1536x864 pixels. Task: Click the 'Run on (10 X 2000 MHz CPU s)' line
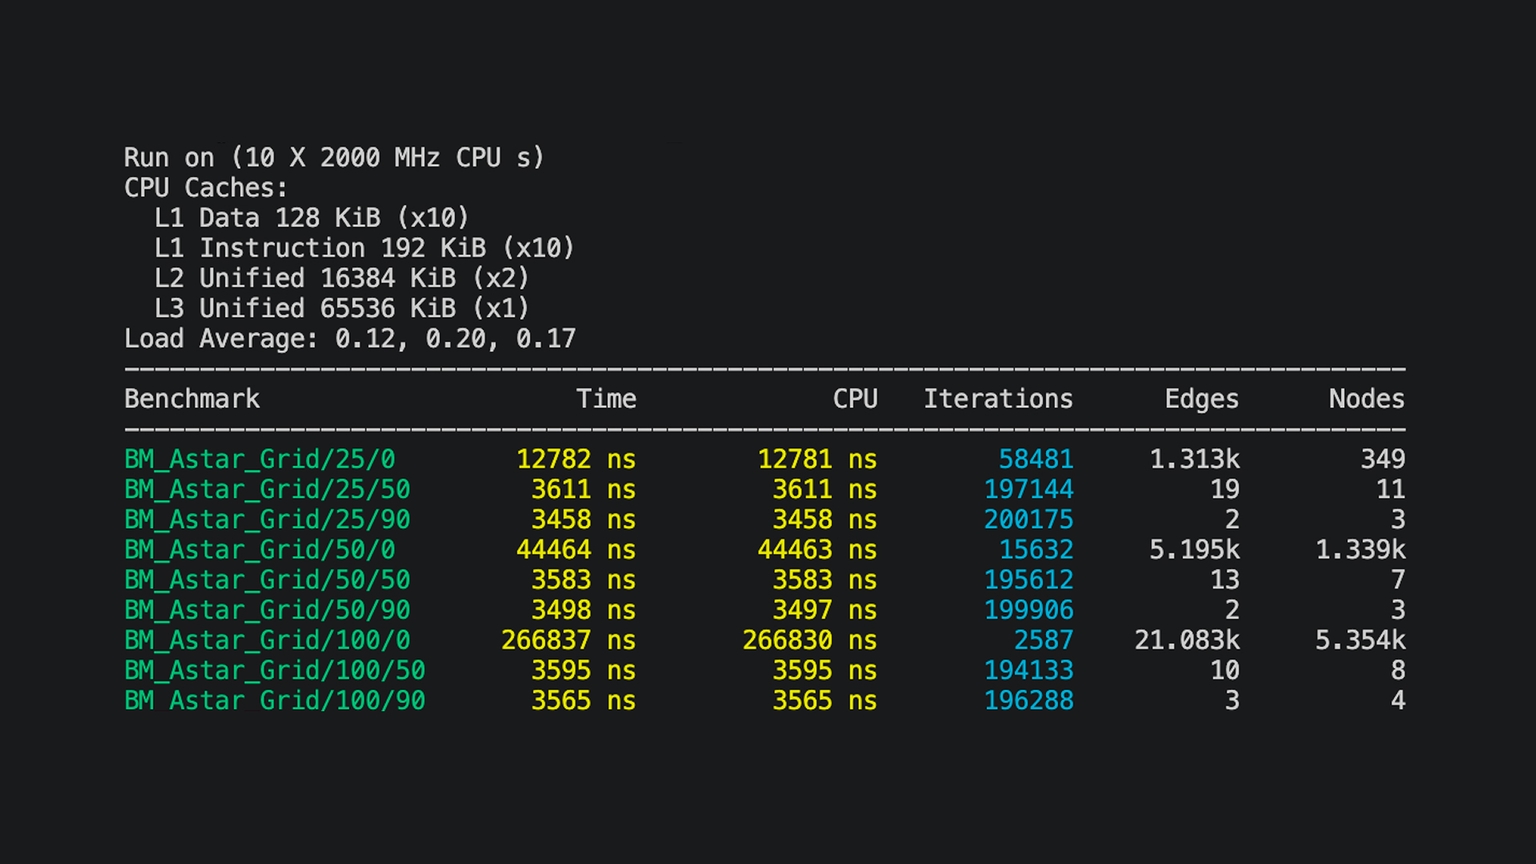tap(334, 158)
